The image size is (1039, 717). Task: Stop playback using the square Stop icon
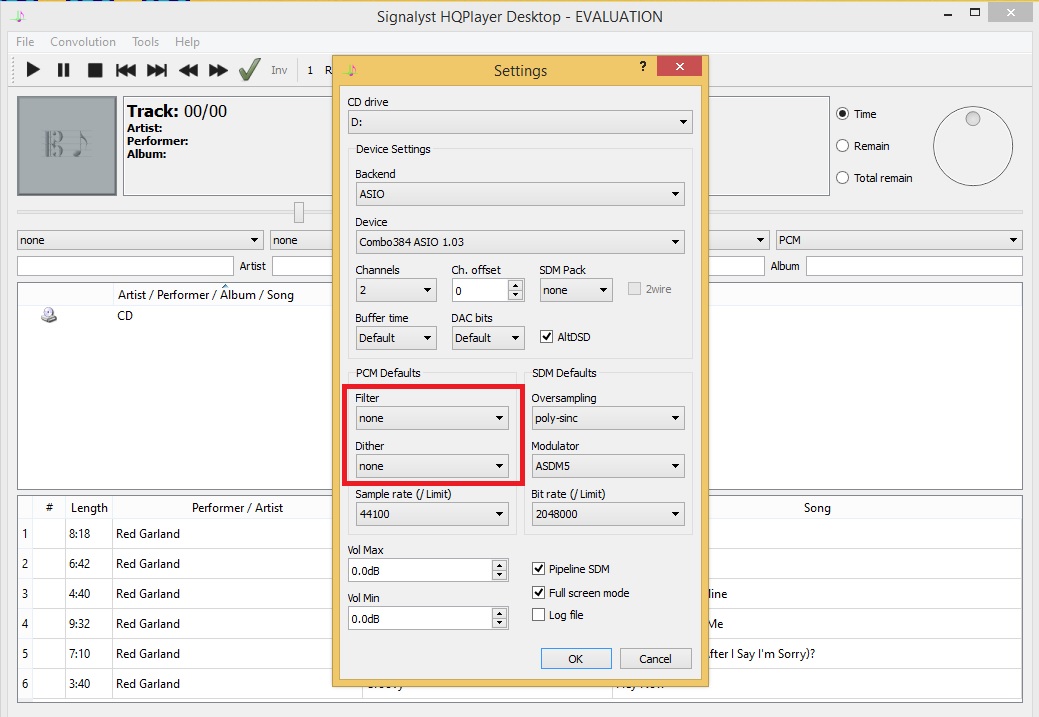coord(95,70)
